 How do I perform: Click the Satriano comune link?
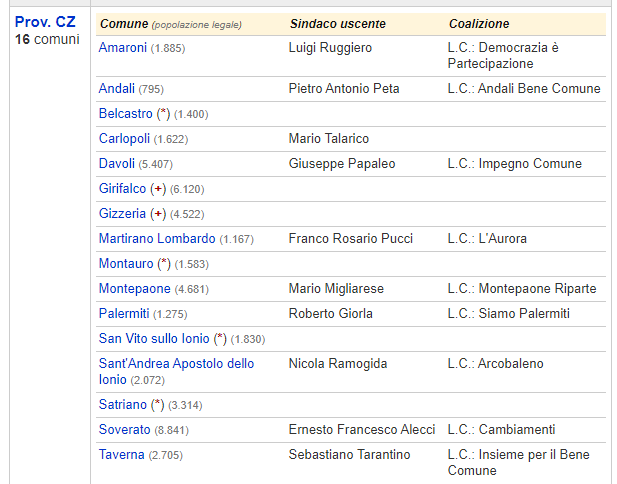click(x=122, y=405)
